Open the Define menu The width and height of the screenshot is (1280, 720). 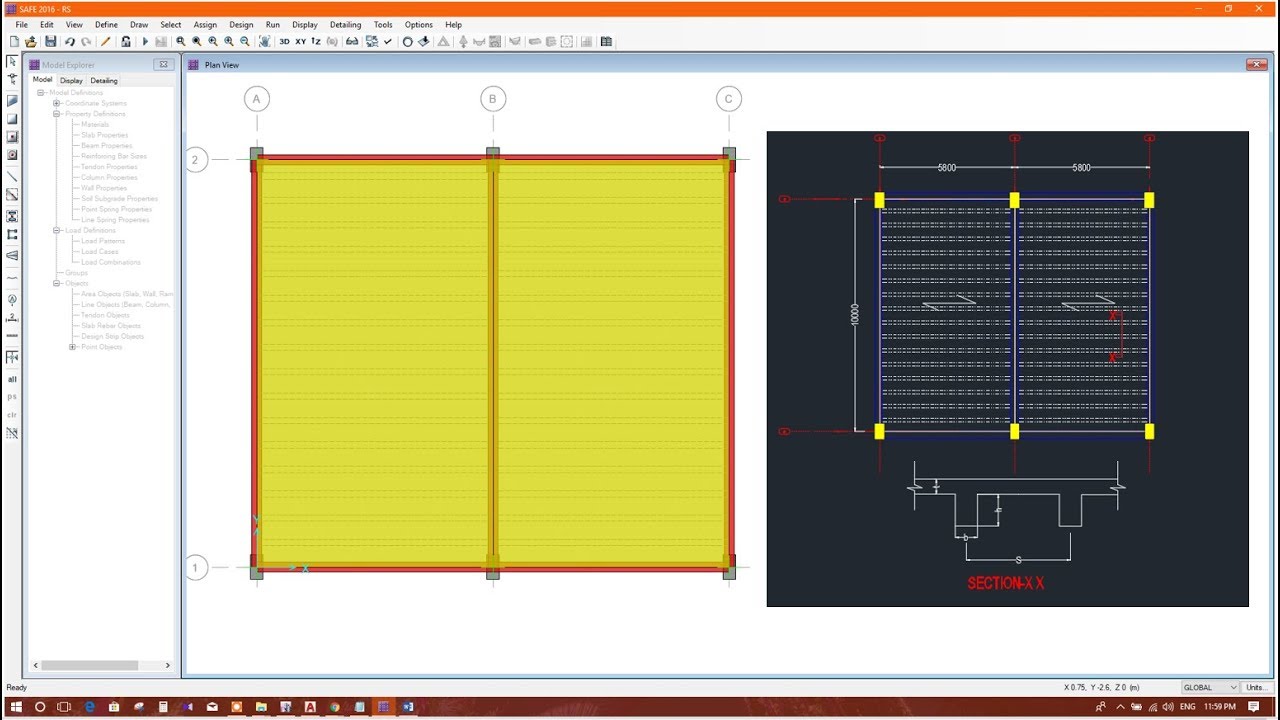pos(107,24)
